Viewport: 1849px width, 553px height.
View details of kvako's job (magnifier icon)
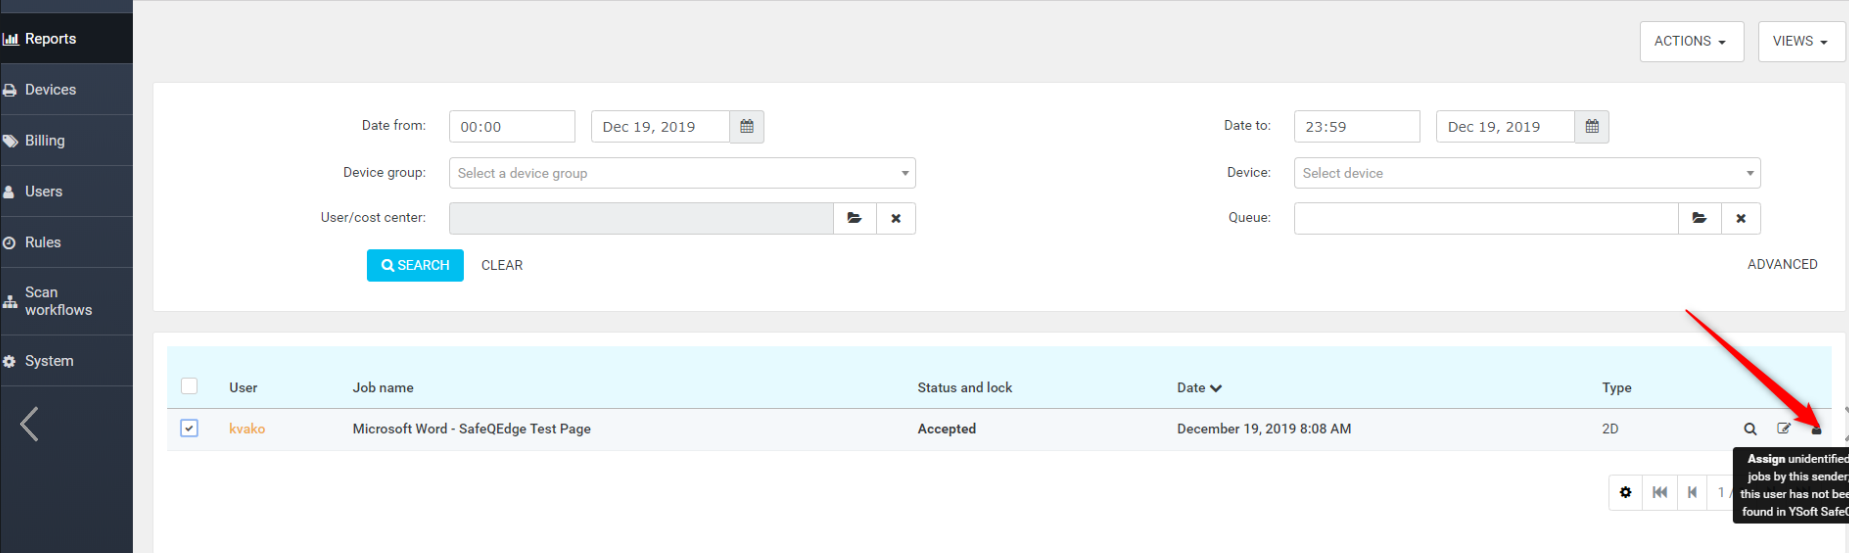1750,429
